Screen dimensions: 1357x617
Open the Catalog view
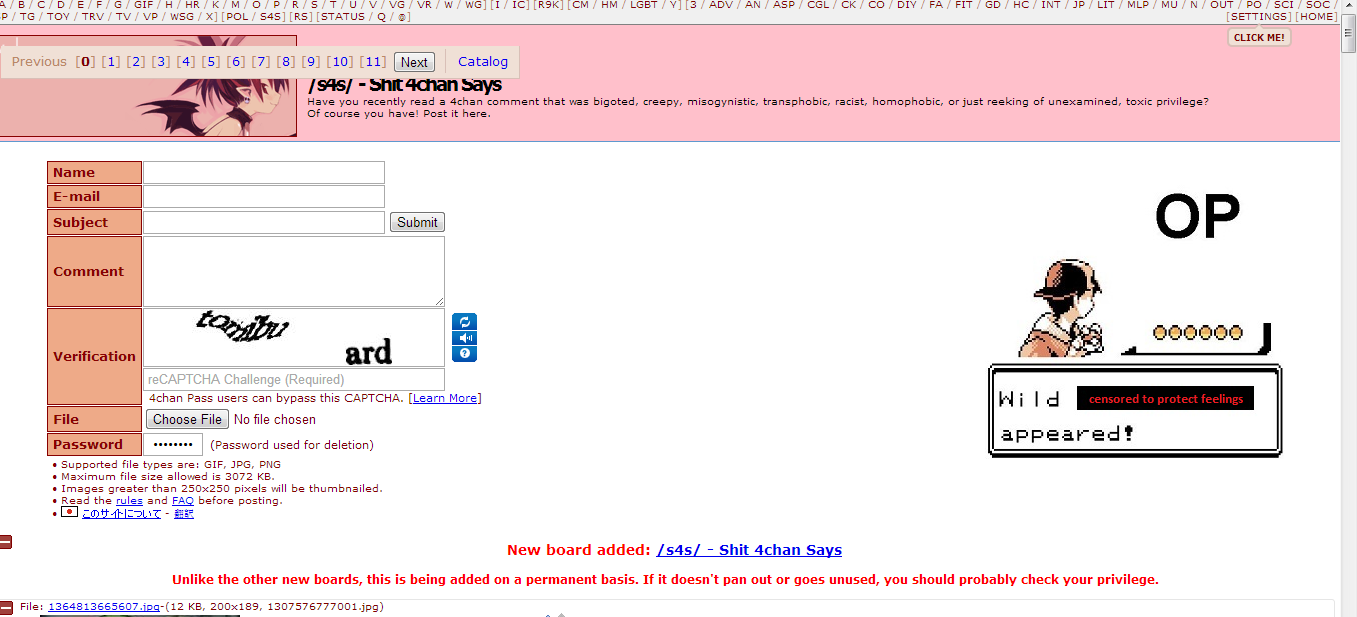tap(483, 62)
